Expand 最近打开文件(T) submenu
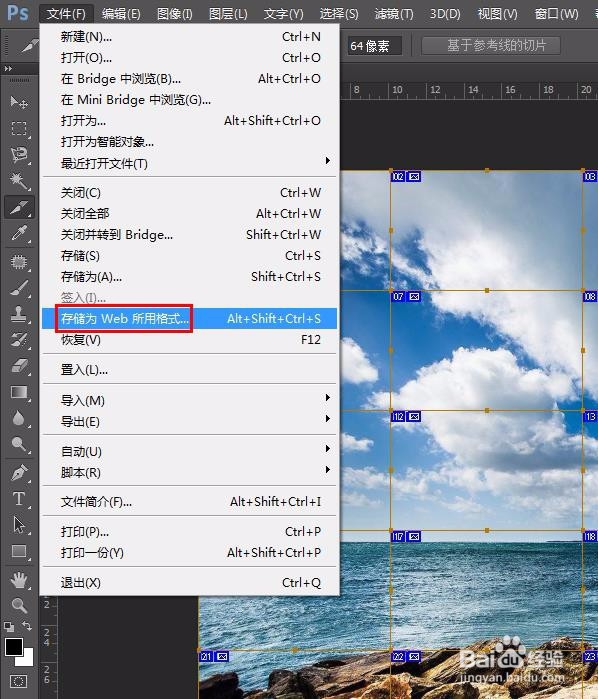Screen dimensions: 598x699 (x=190, y=163)
